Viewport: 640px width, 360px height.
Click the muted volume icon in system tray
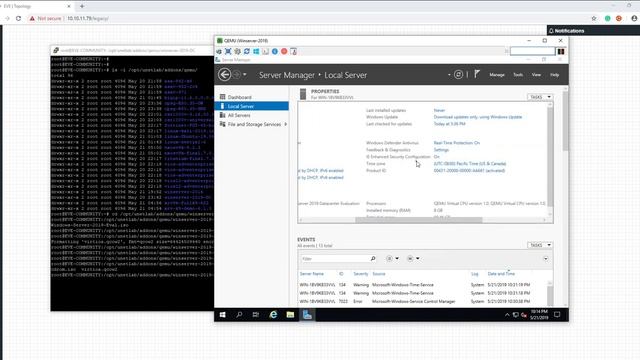524,315
